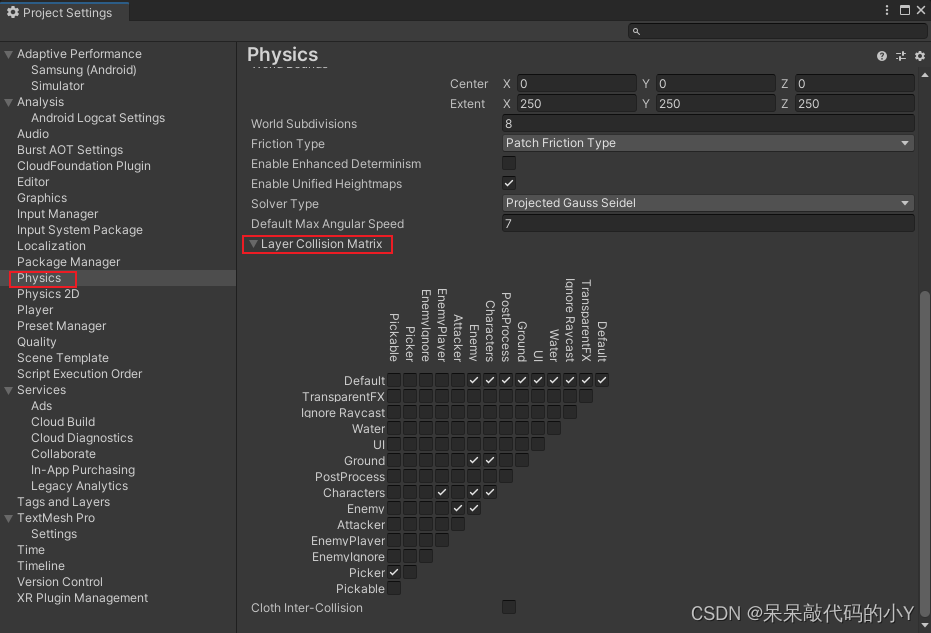This screenshot has height=633, width=931.
Task: Select Ads under Services
Action: coord(42,406)
